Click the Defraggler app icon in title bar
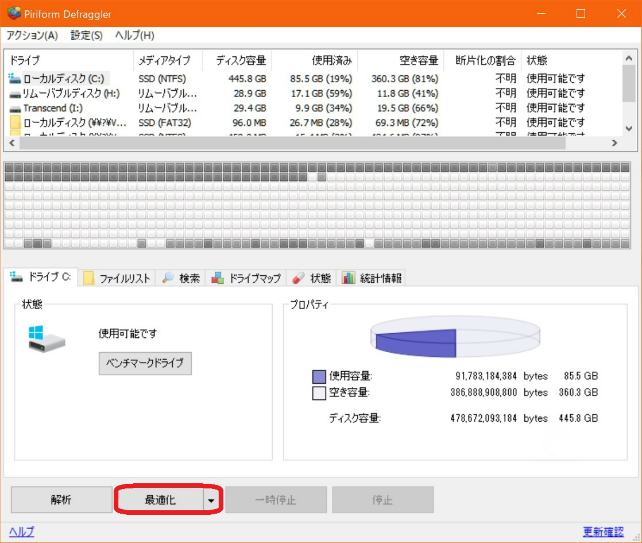The height and width of the screenshot is (543, 642). click(x=14, y=13)
